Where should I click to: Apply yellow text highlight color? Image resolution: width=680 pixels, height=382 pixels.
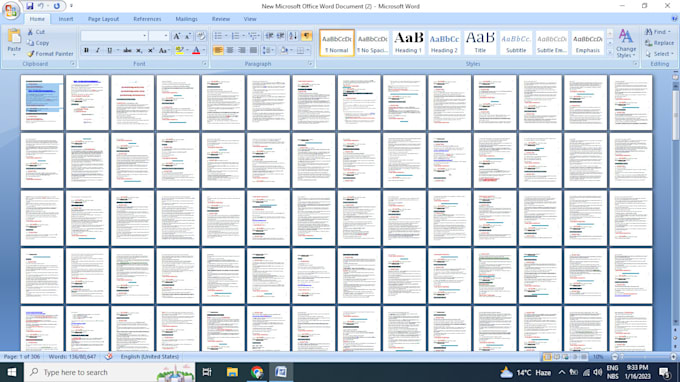coord(179,51)
